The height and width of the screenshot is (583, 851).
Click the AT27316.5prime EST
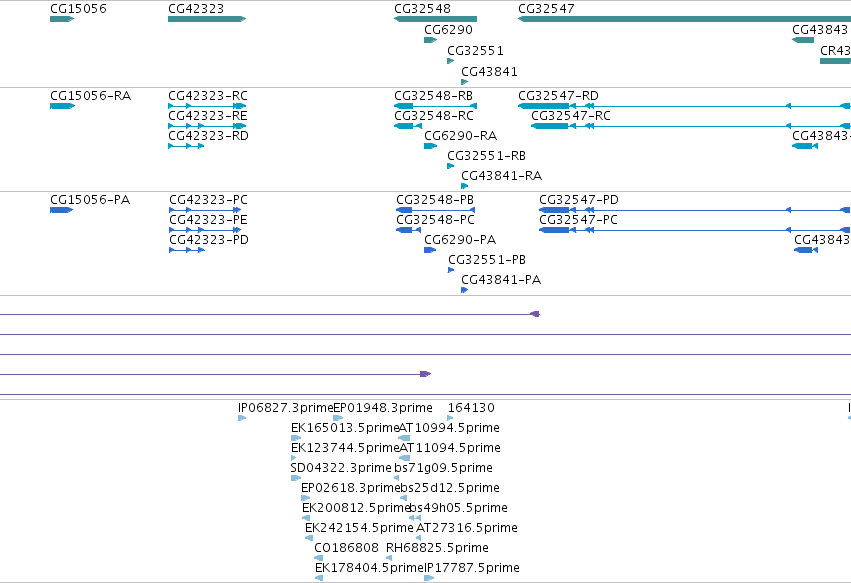[418, 538]
